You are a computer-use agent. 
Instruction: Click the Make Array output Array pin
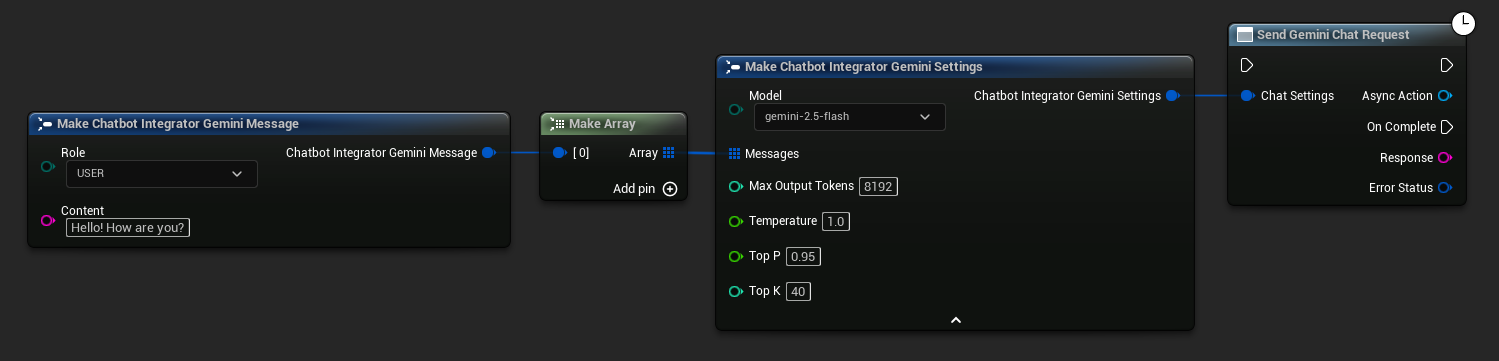668,153
